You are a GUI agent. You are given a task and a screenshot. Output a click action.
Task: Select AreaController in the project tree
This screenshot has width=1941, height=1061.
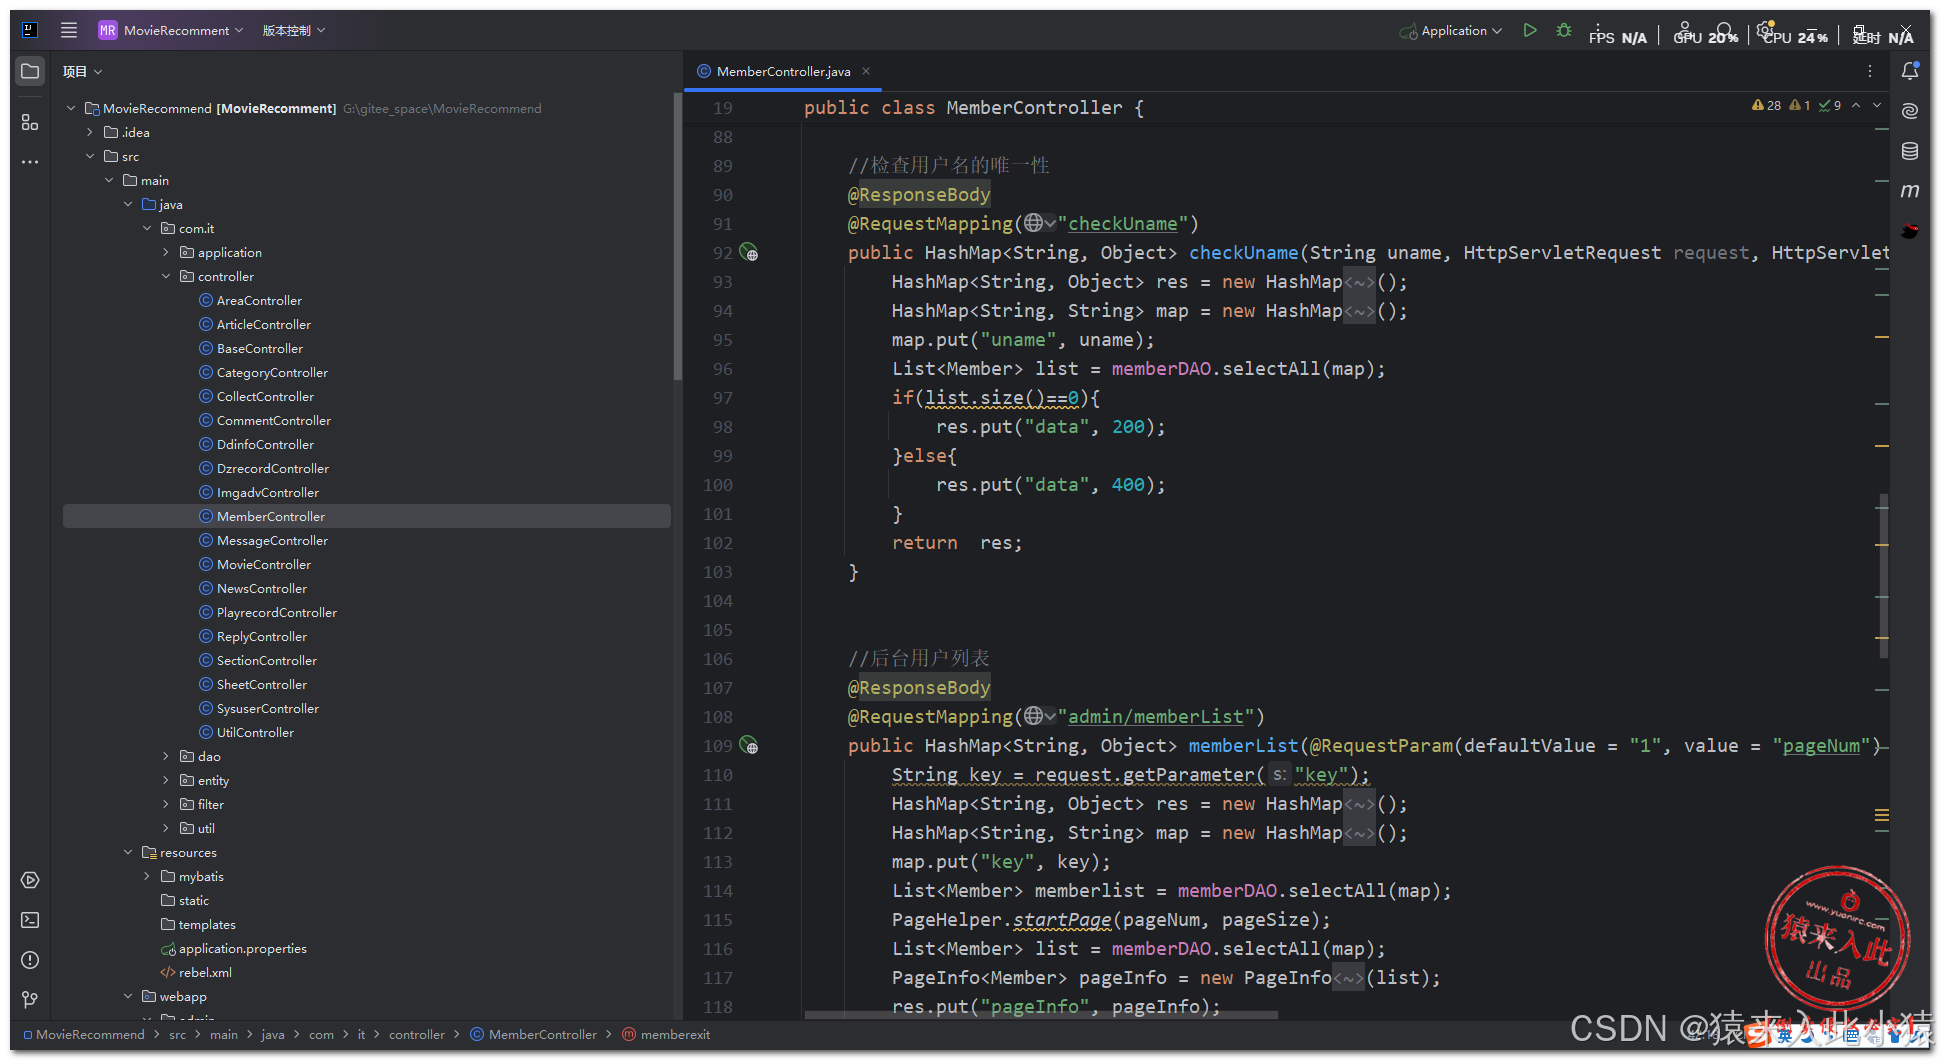[258, 300]
